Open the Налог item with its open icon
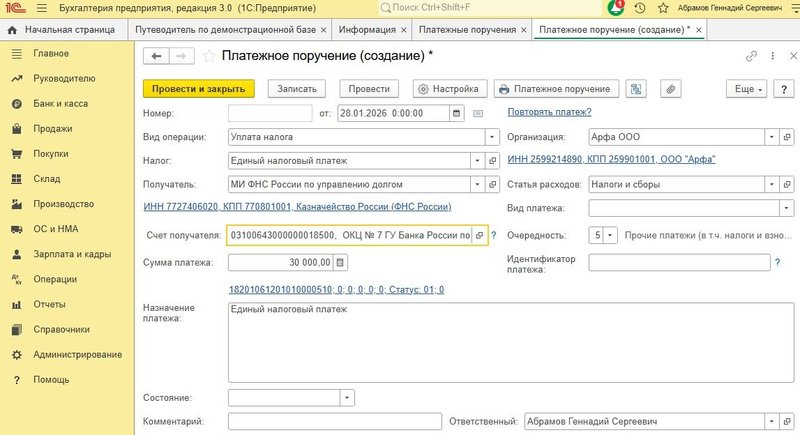This screenshot has height=435, width=800. click(492, 161)
